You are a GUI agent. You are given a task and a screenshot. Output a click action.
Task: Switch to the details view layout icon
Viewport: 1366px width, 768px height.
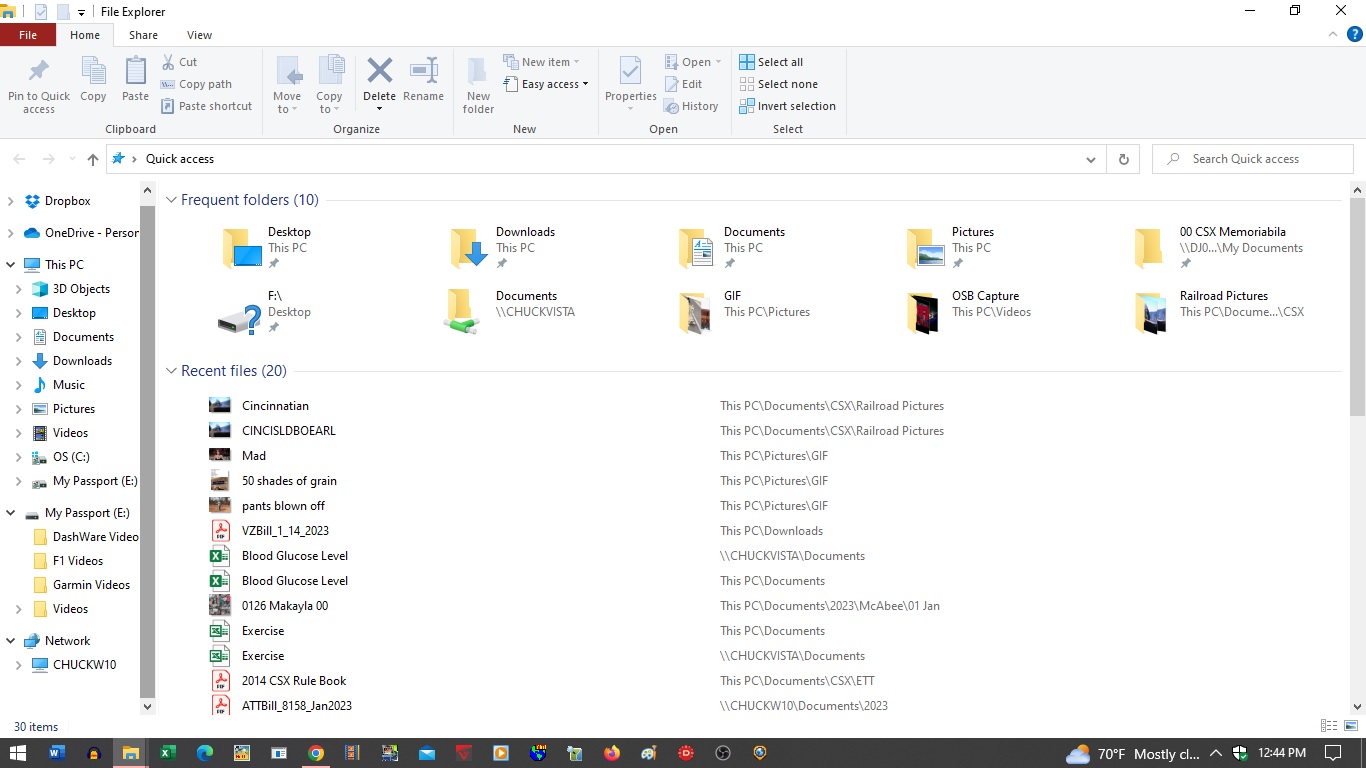click(x=1329, y=726)
